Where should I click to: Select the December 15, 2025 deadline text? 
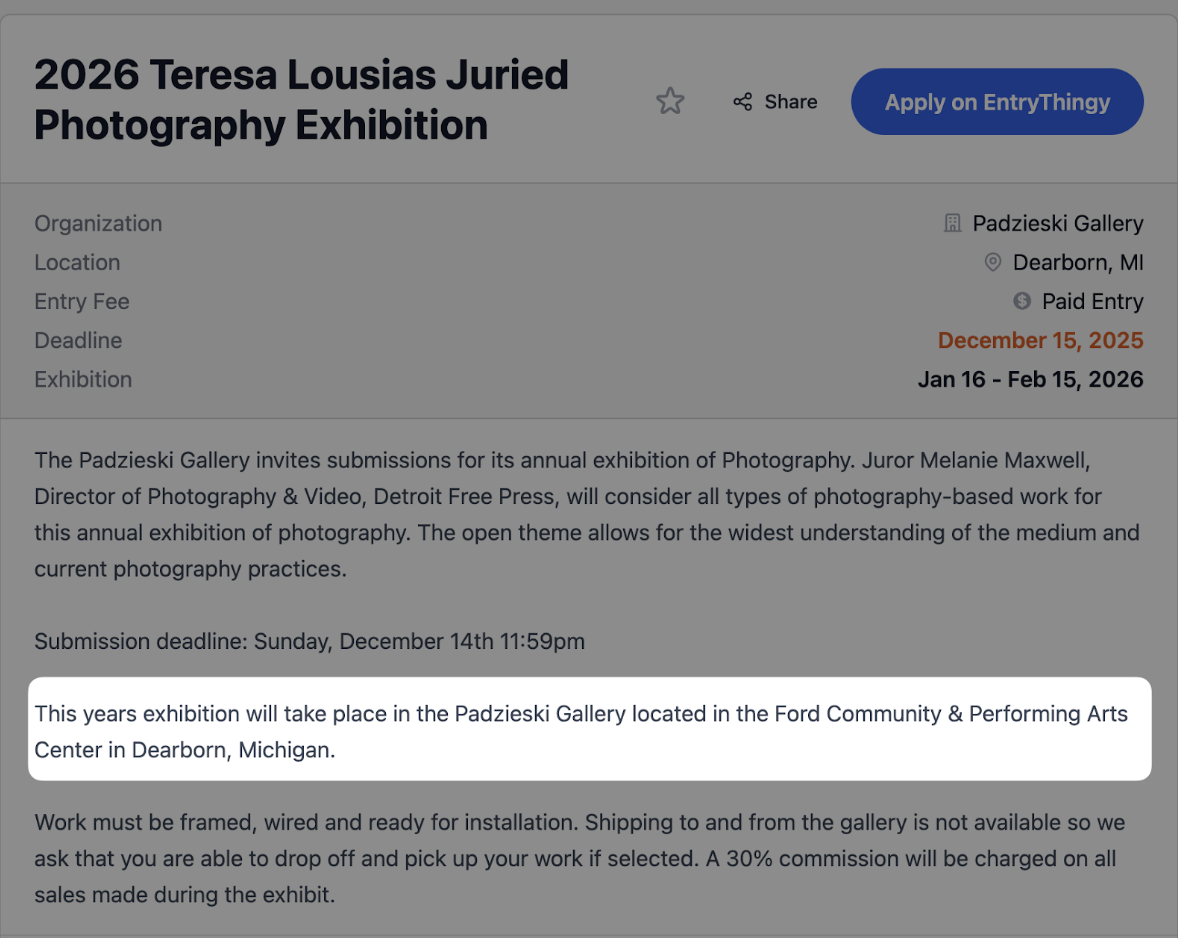[x=1040, y=340]
